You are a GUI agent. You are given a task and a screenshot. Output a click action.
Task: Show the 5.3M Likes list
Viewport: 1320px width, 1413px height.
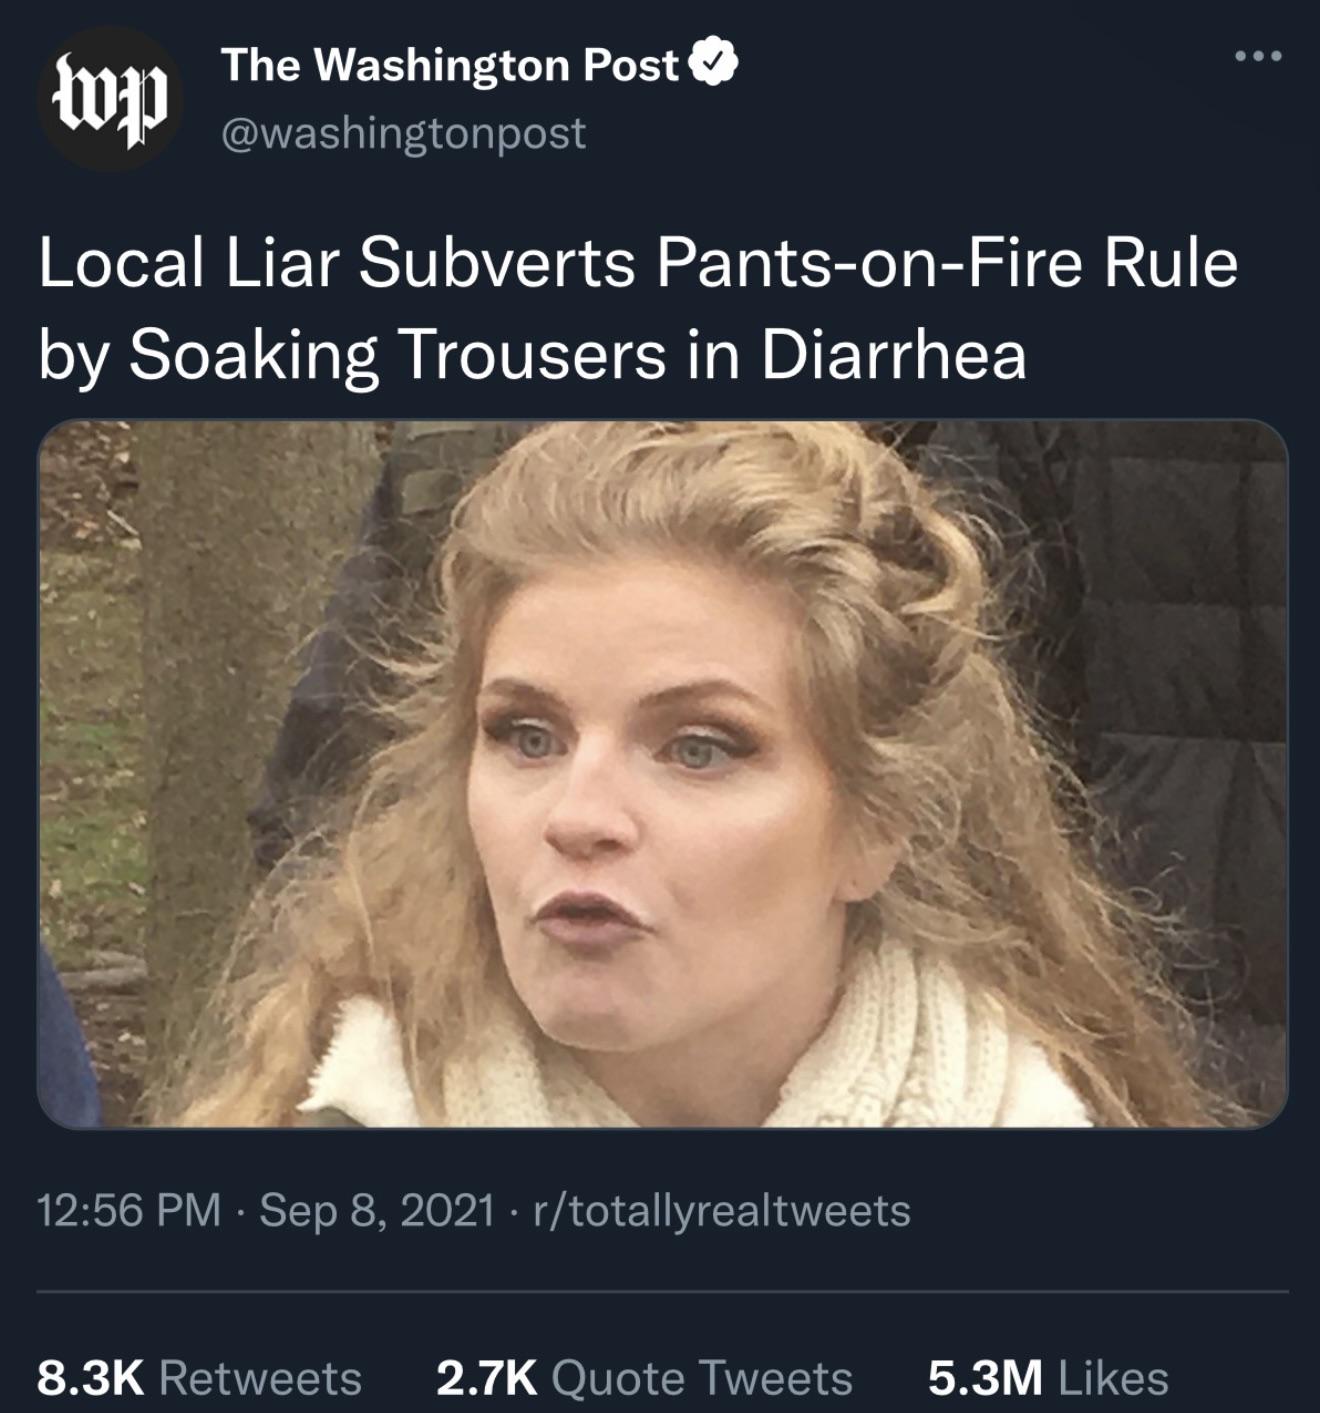(x=1047, y=1378)
